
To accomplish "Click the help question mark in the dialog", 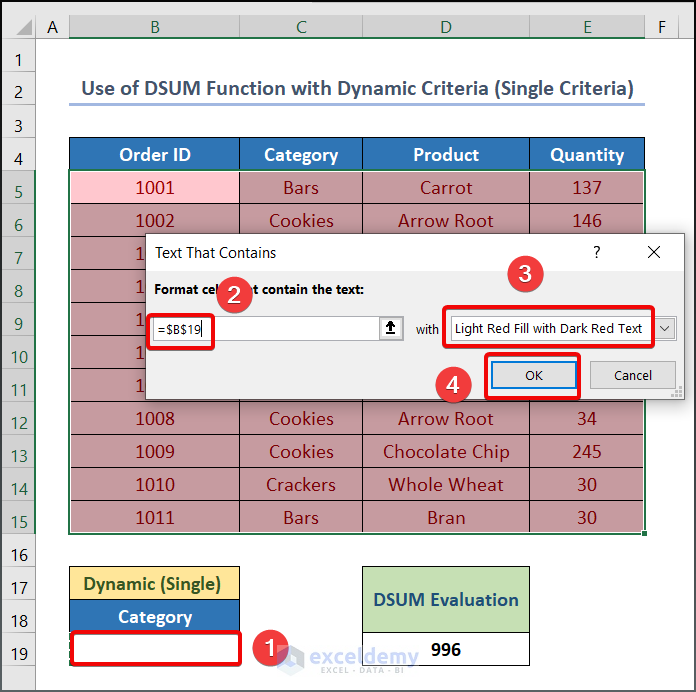I will (x=597, y=252).
